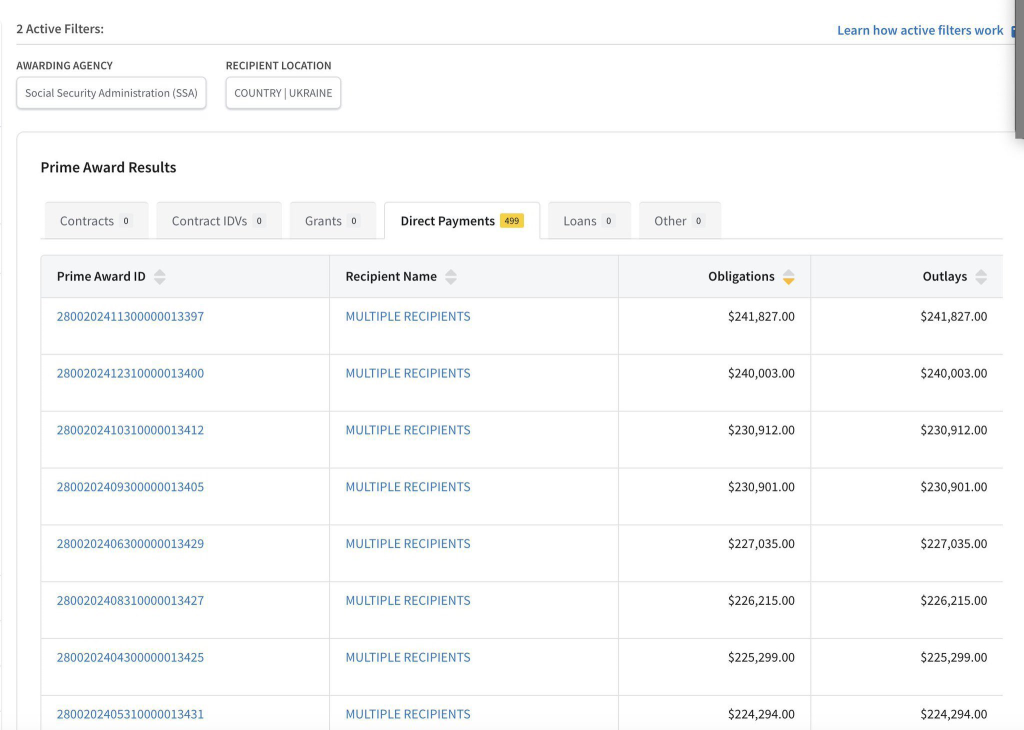Click MULTIPLE RECIPIENTS link in first row
Image resolution: width=1024 pixels, height=730 pixels.
[407, 316]
